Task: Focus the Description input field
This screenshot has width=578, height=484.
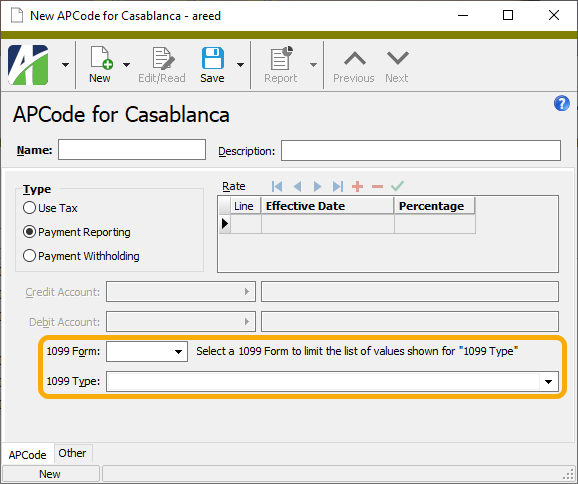Action: coord(421,150)
